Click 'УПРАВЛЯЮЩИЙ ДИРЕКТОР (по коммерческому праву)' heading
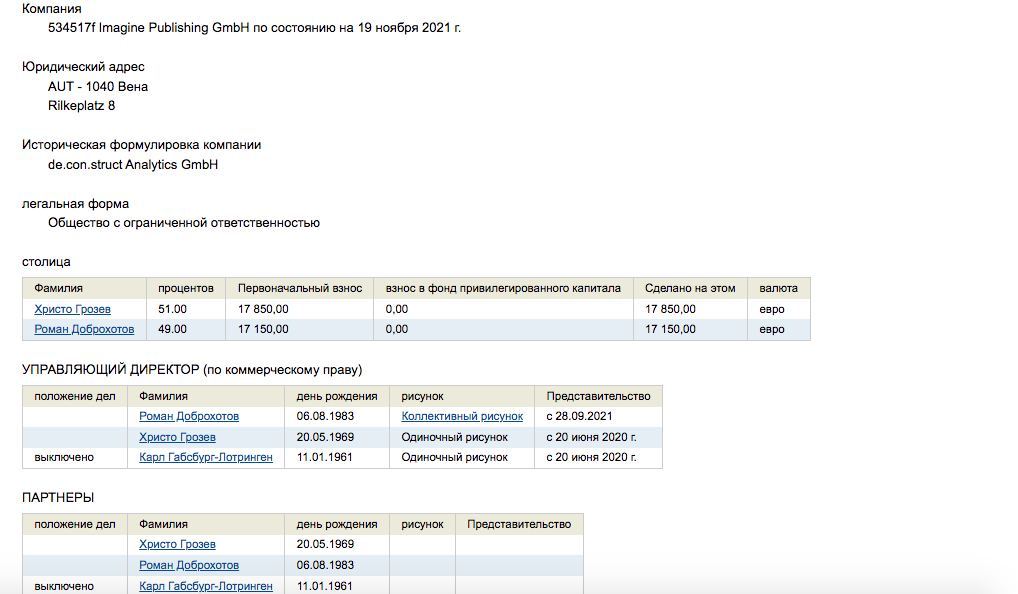The height and width of the screenshot is (594, 1018). (x=192, y=370)
